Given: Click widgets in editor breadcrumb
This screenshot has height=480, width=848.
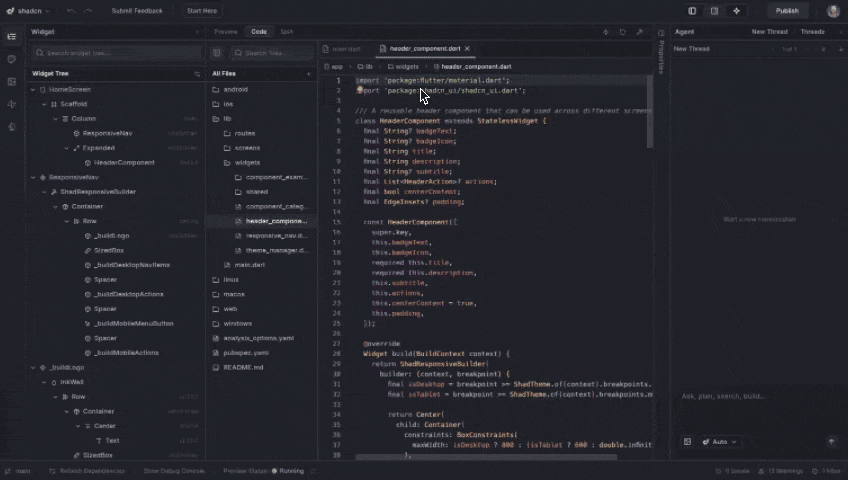Looking at the screenshot, I should coord(407,67).
